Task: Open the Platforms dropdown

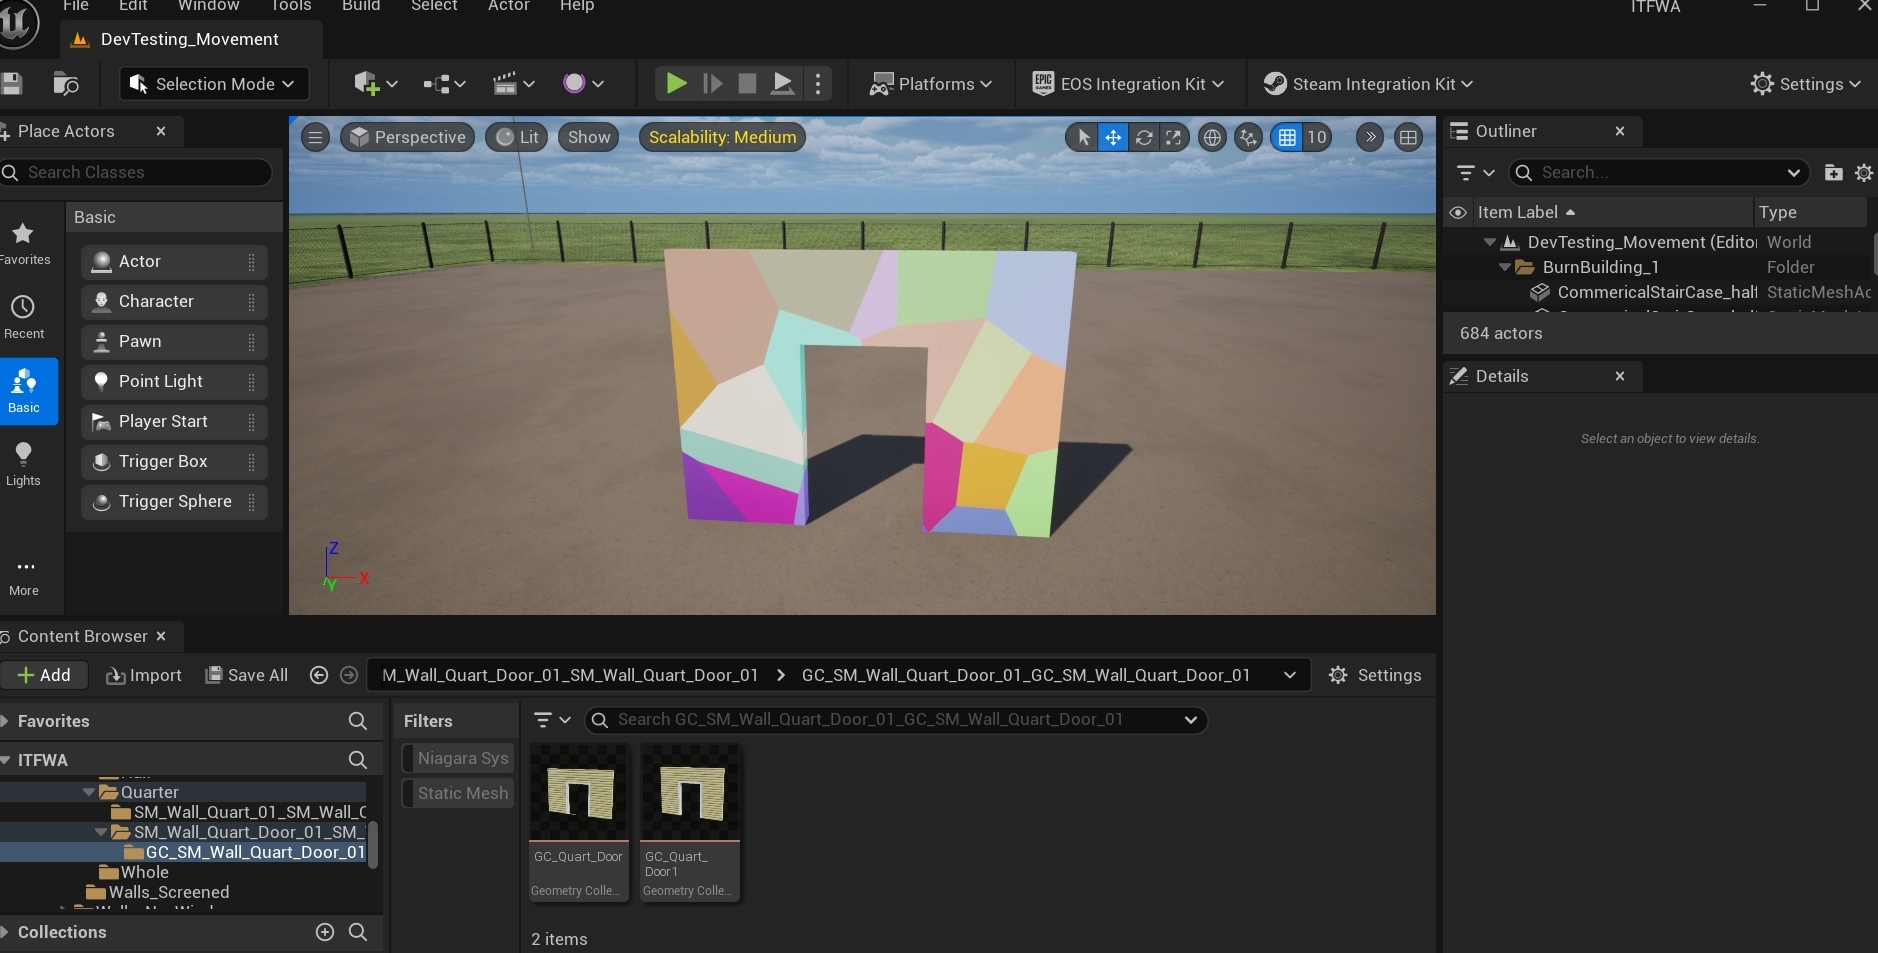Action: click(930, 84)
